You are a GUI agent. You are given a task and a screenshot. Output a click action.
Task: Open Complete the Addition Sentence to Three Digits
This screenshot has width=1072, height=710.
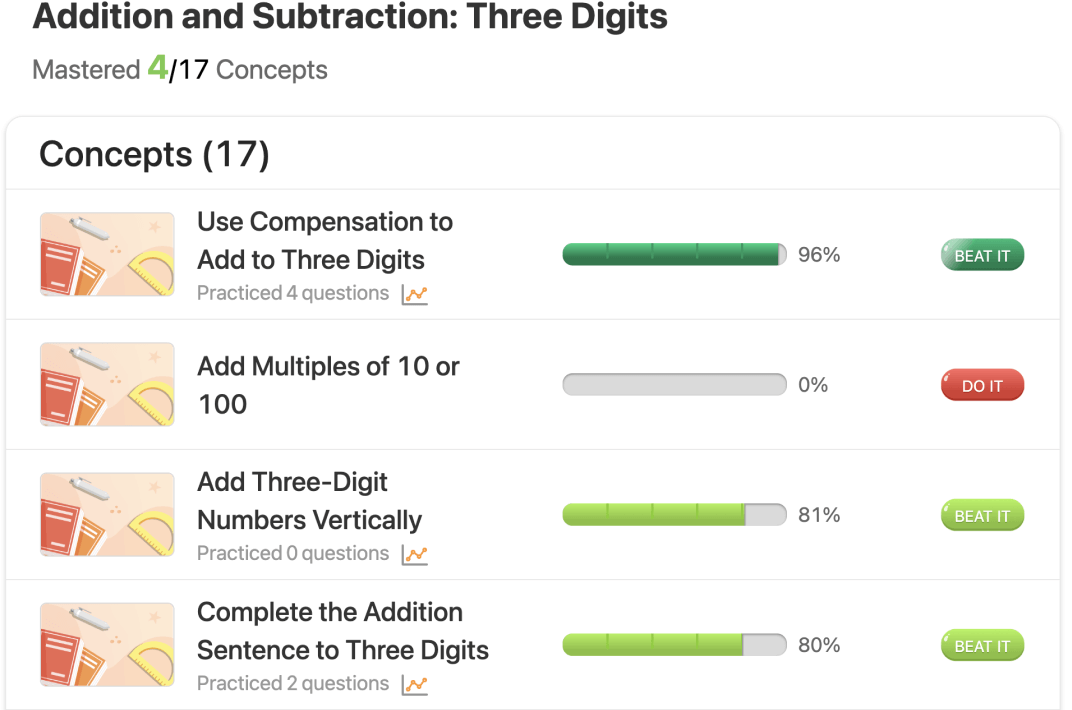(x=342, y=631)
